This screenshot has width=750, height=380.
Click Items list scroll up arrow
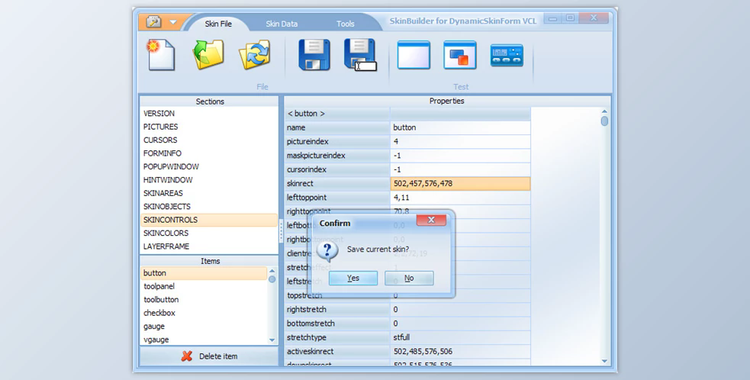pos(272,270)
